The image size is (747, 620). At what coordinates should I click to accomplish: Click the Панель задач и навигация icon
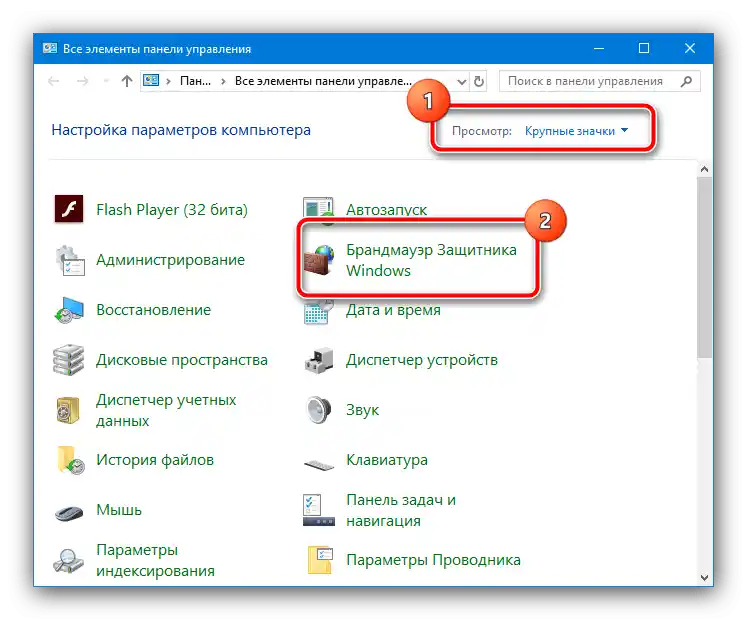click(318, 510)
